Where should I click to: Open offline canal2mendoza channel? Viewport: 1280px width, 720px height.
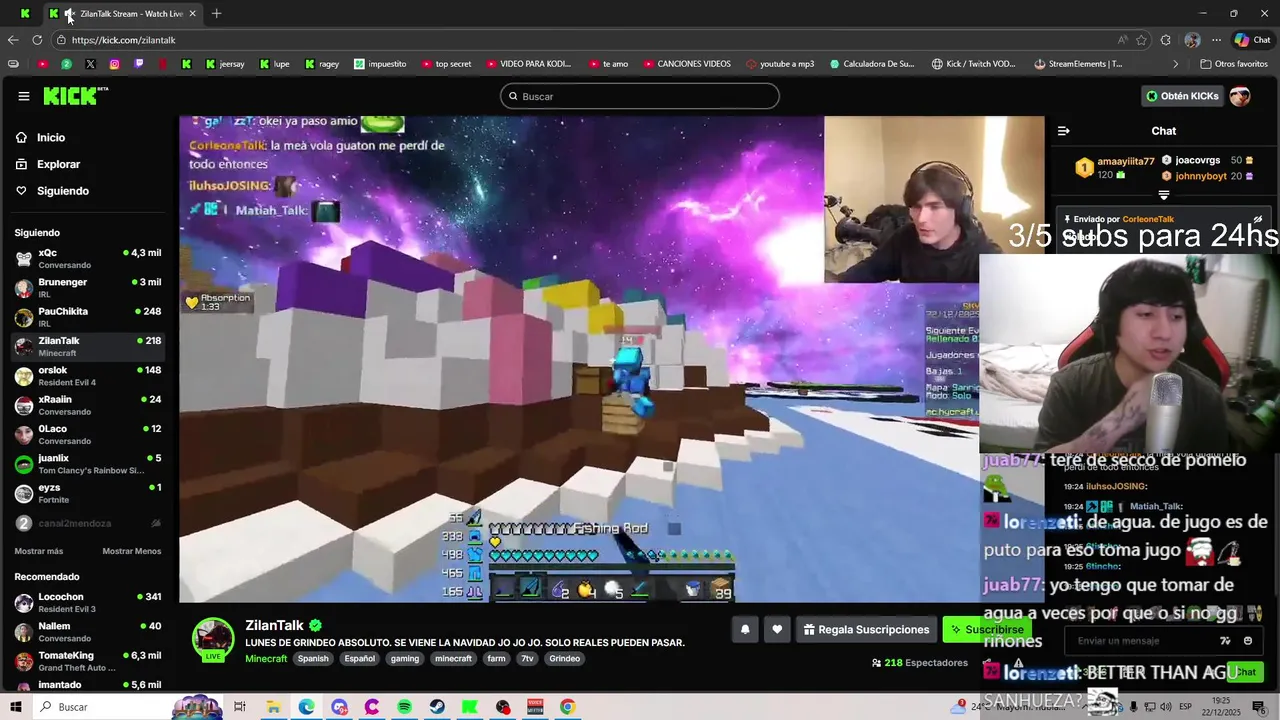coord(88,523)
